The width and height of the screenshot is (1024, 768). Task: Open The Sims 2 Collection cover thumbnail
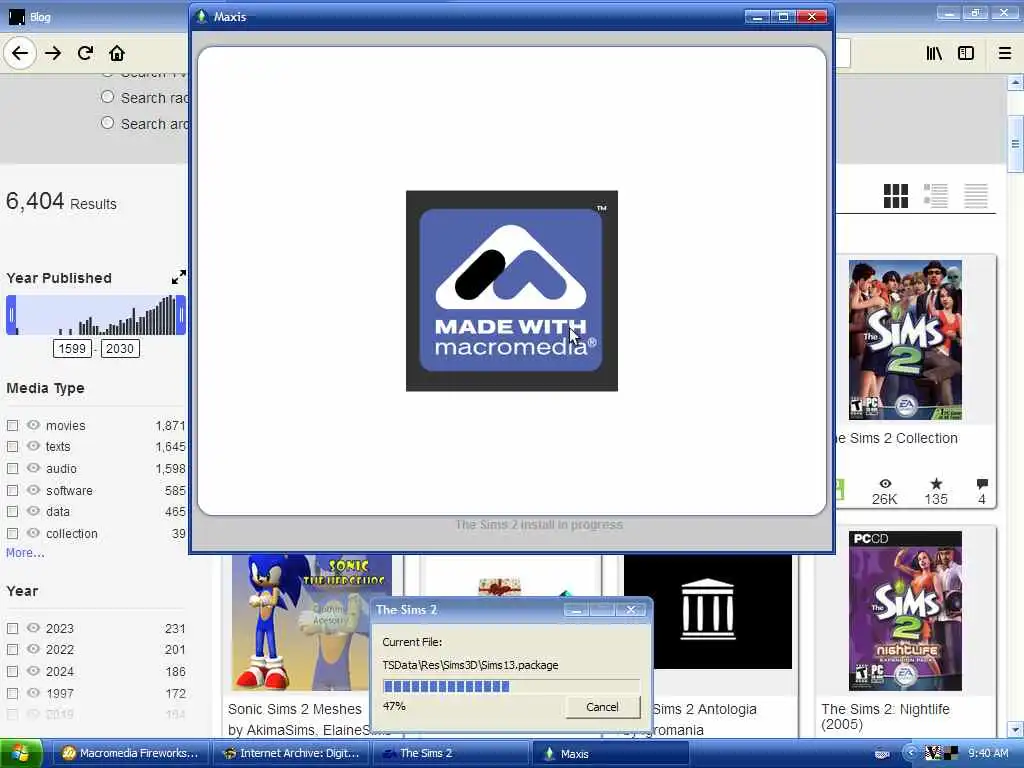(x=905, y=340)
